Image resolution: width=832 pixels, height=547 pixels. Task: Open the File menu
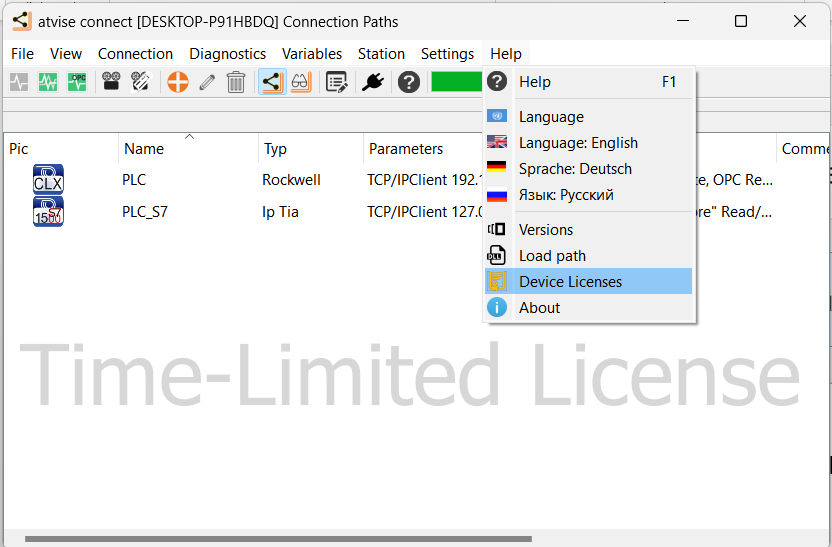coord(22,54)
